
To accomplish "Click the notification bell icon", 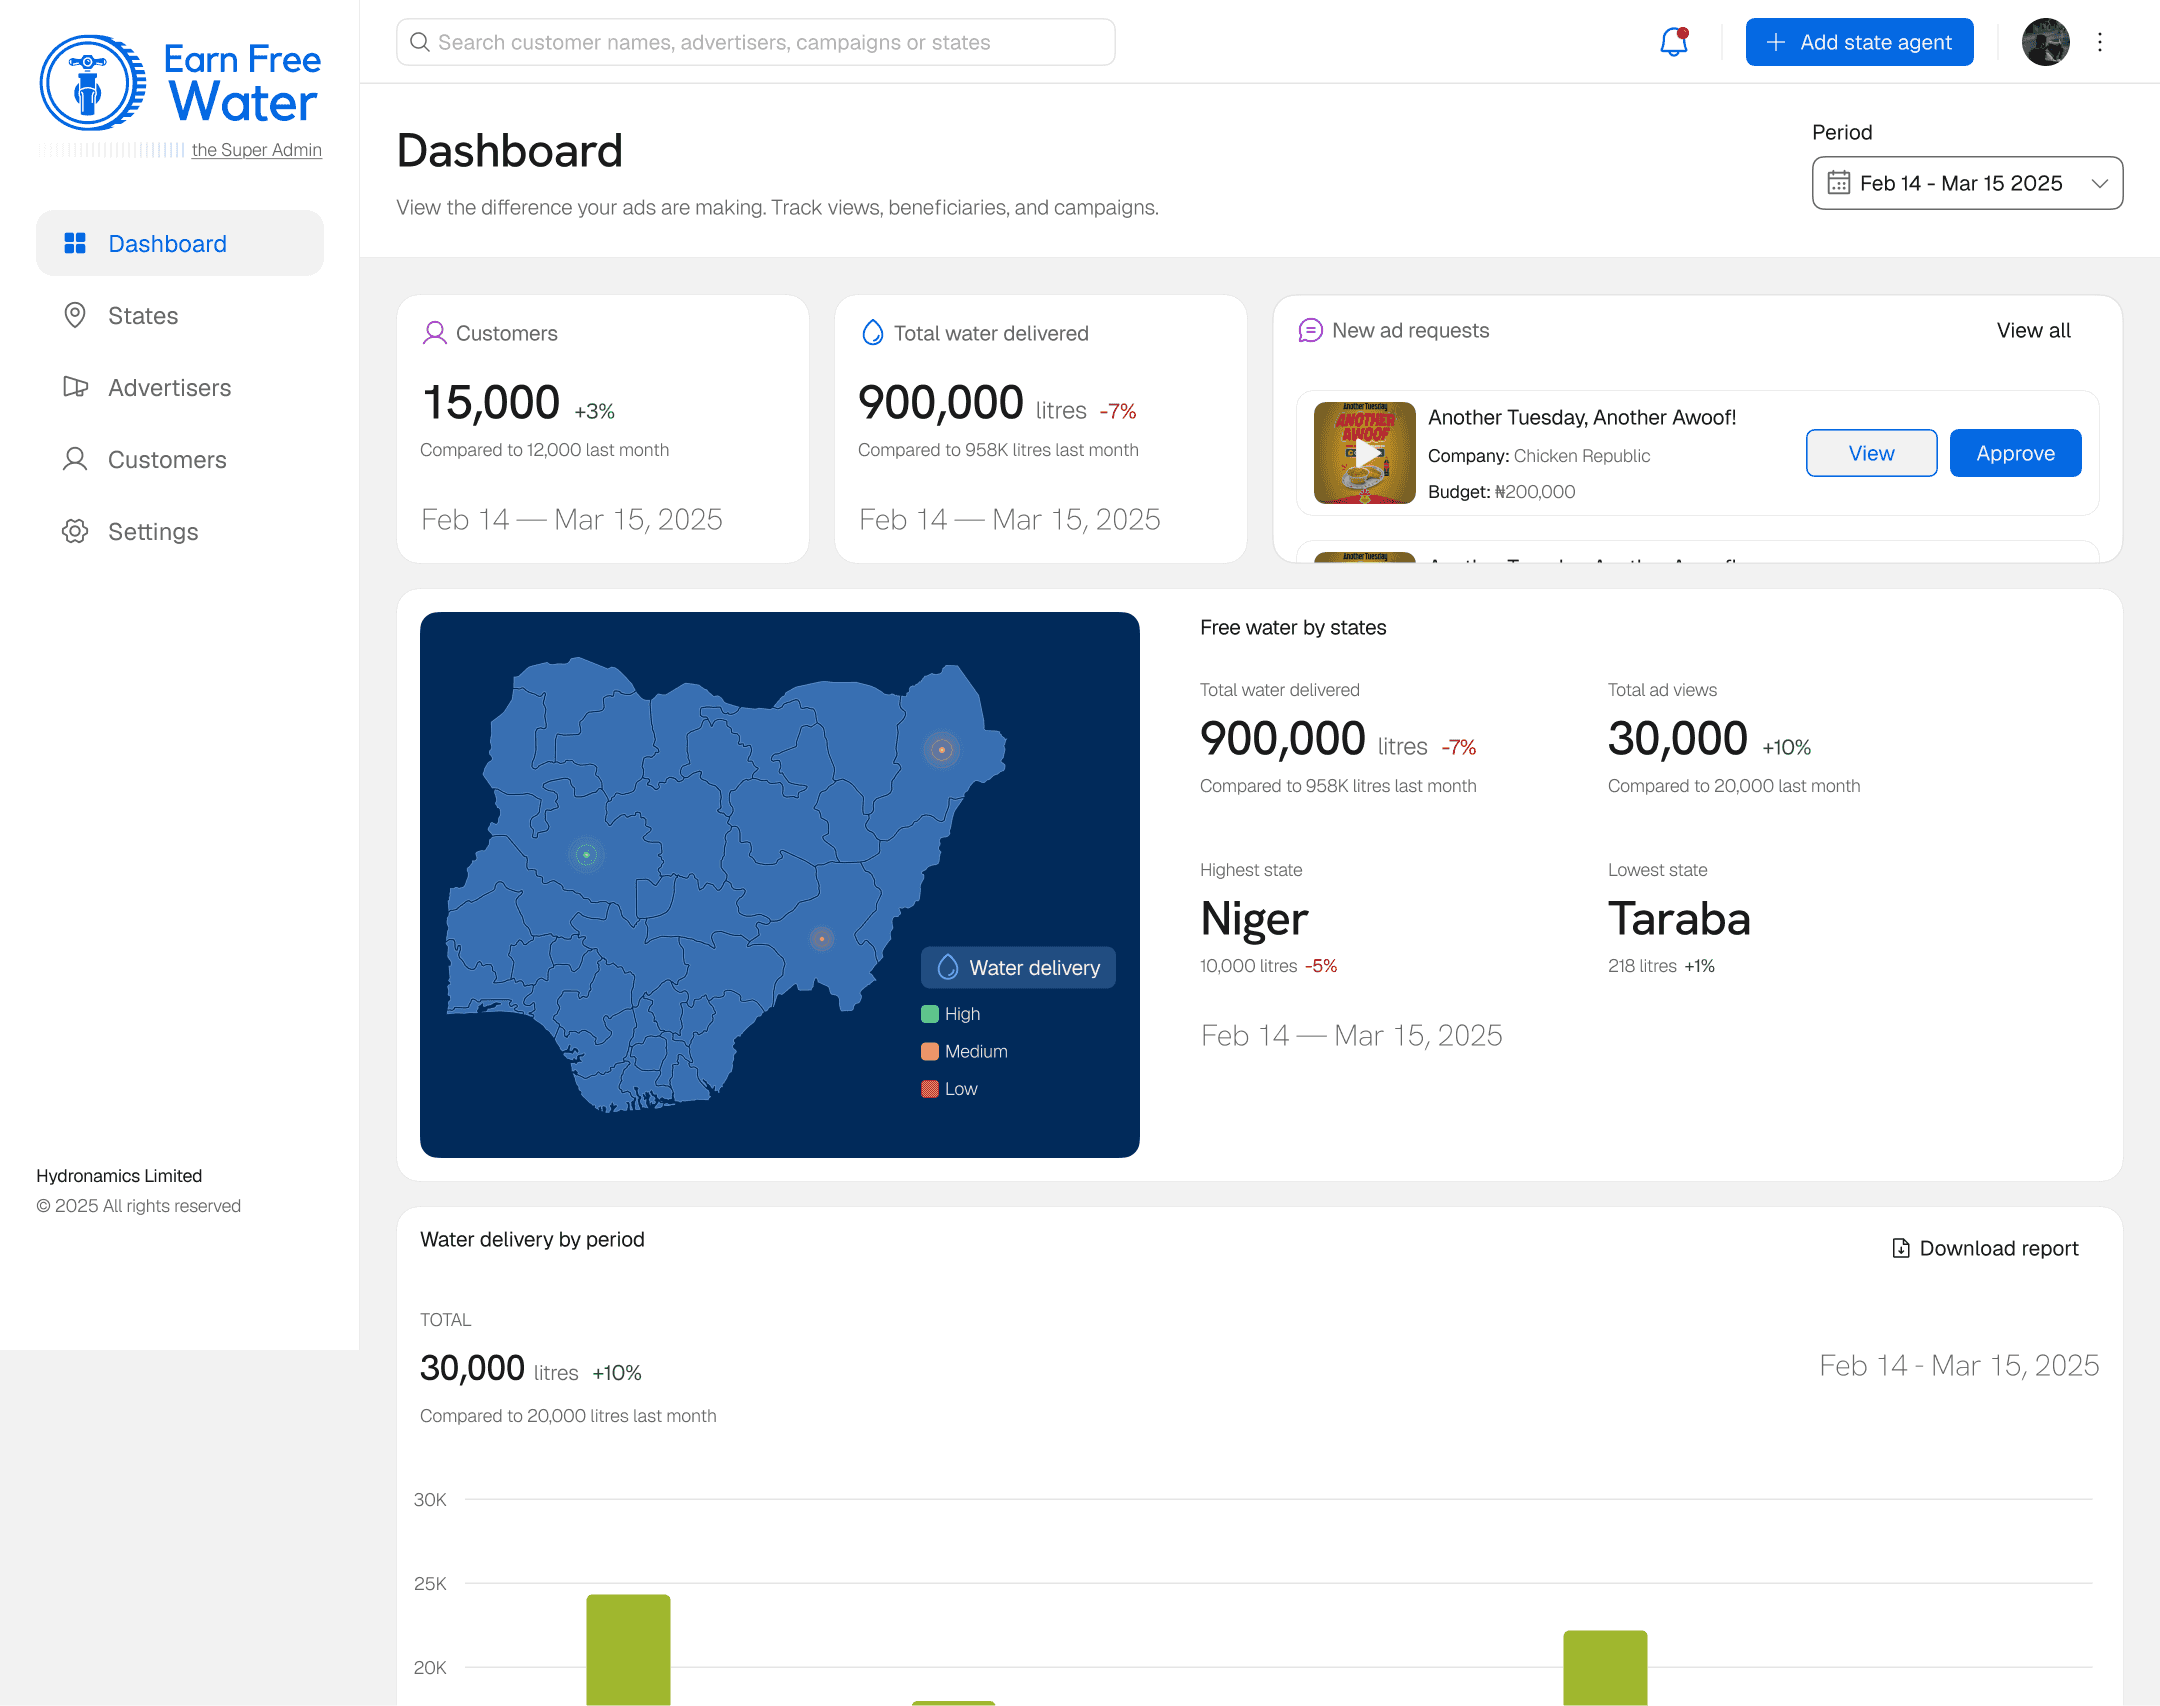I will tap(1673, 42).
